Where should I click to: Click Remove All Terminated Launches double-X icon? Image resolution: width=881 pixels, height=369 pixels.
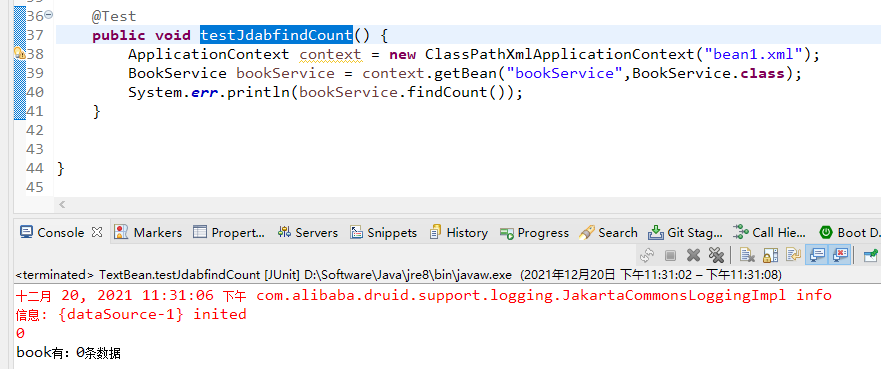pos(716,256)
